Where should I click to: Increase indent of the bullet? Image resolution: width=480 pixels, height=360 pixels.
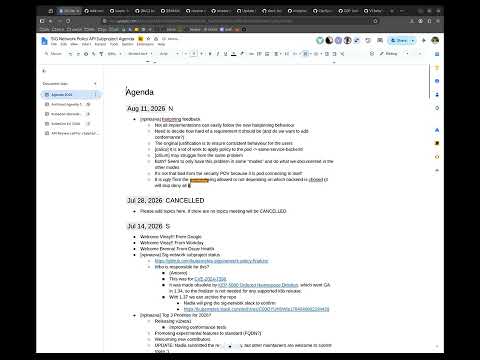pos(334,54)
